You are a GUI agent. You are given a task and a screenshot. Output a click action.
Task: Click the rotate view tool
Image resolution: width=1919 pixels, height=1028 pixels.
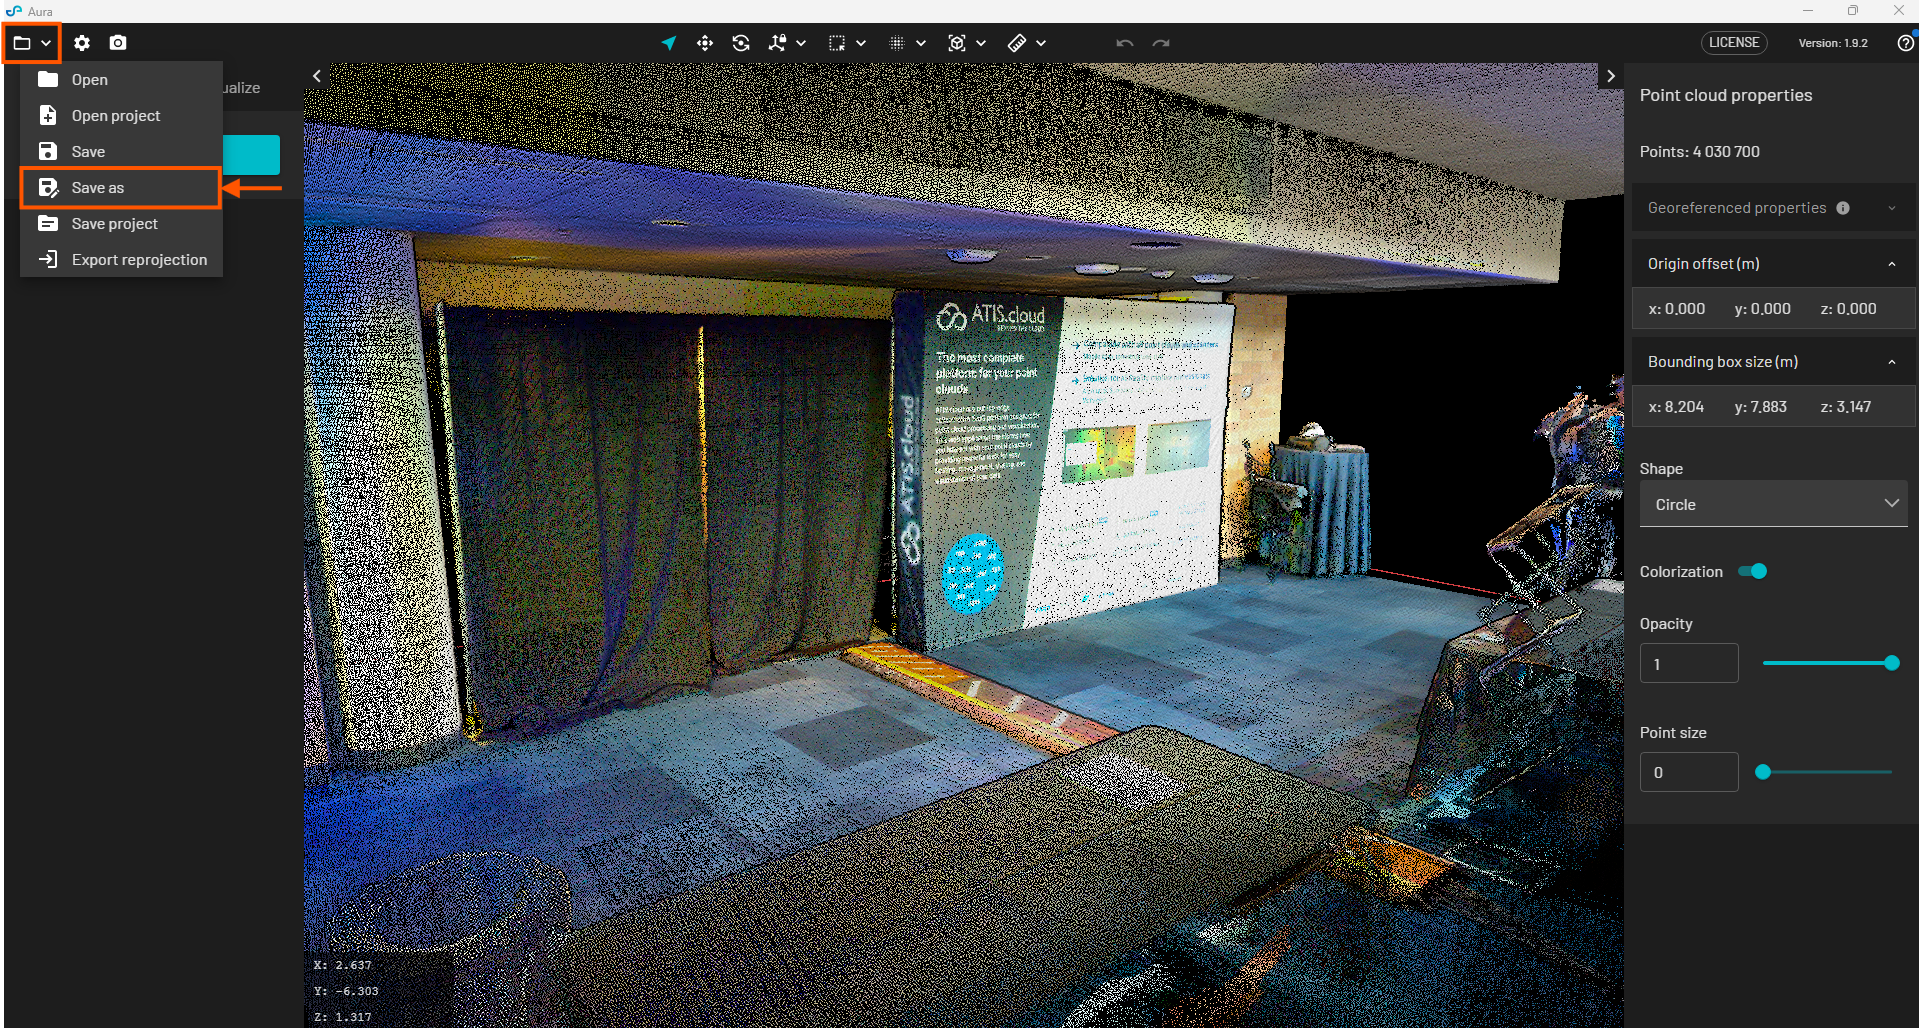741,43
